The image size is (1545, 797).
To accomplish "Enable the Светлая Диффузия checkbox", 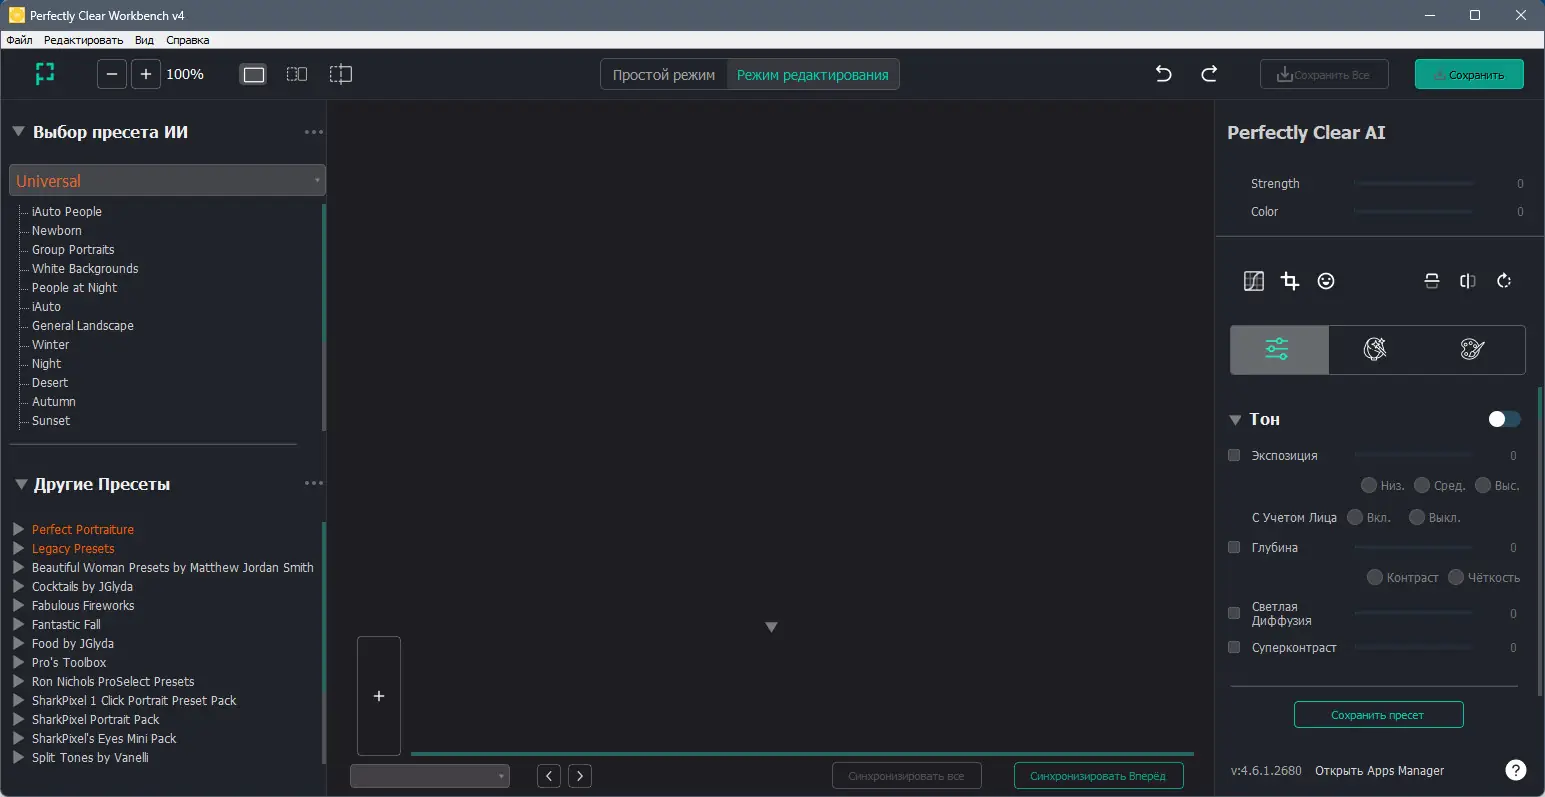I will click(x=1234, y=613).
